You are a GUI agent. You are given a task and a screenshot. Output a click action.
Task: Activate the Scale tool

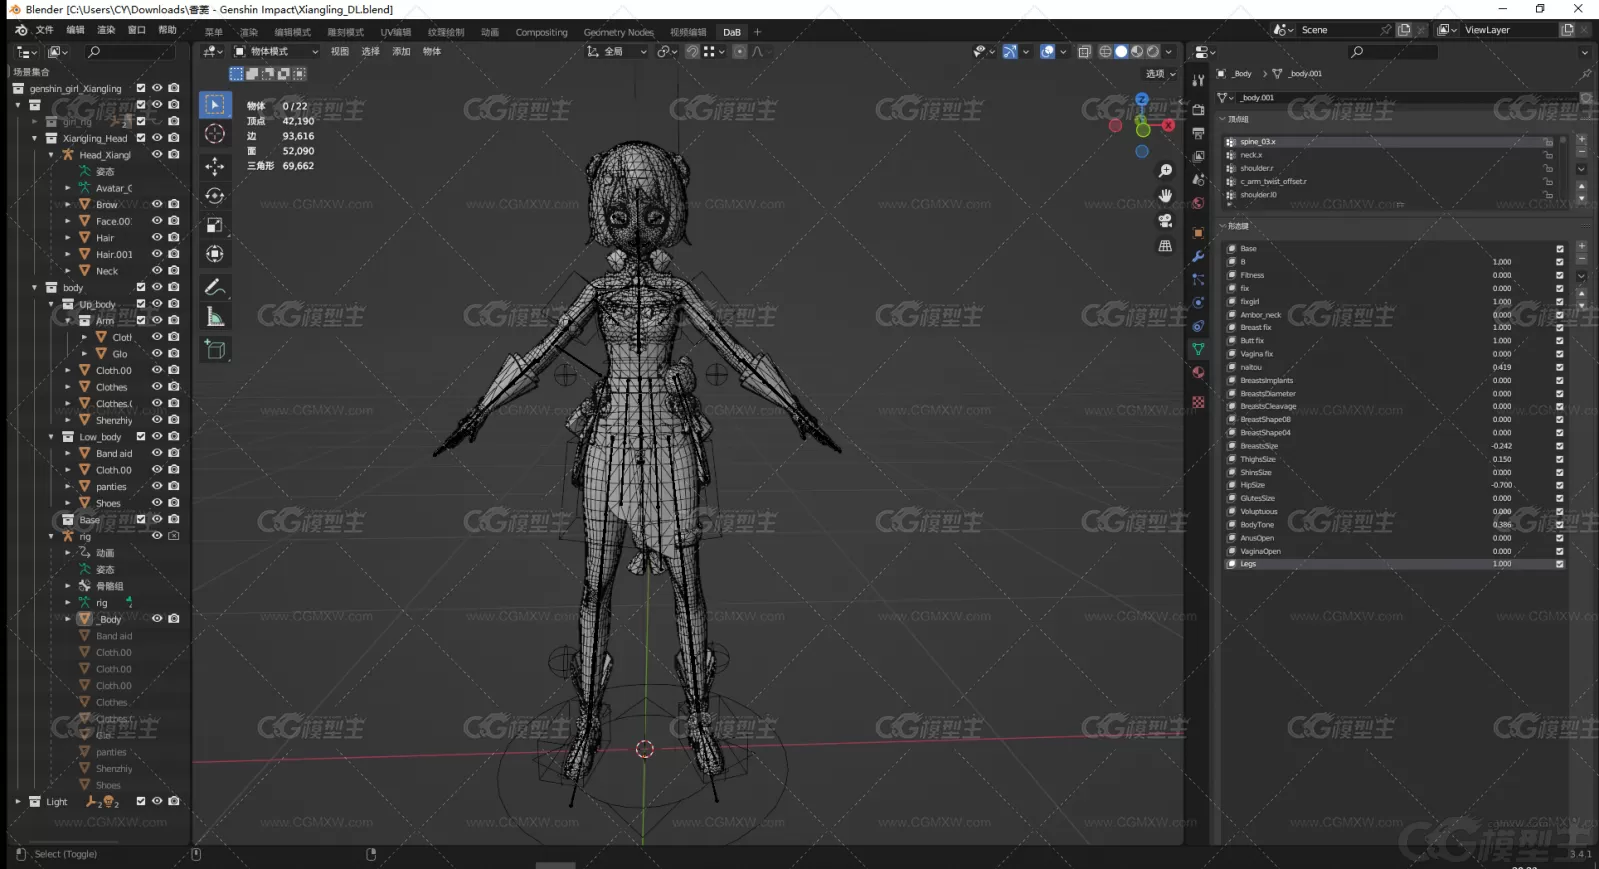point(215,225)
